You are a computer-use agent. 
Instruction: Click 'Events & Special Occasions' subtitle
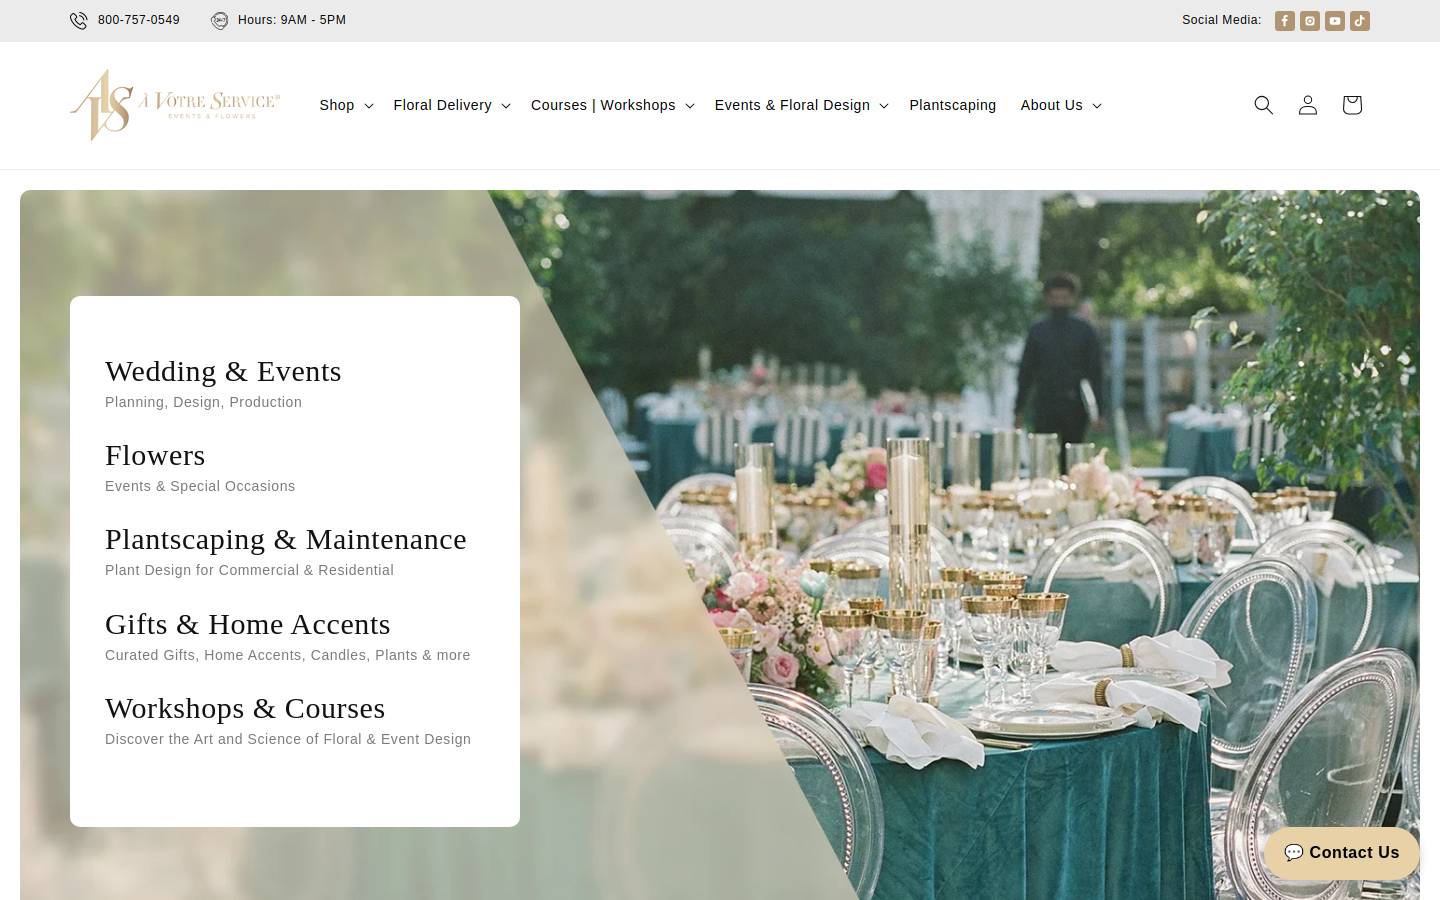tap(200, 486)
